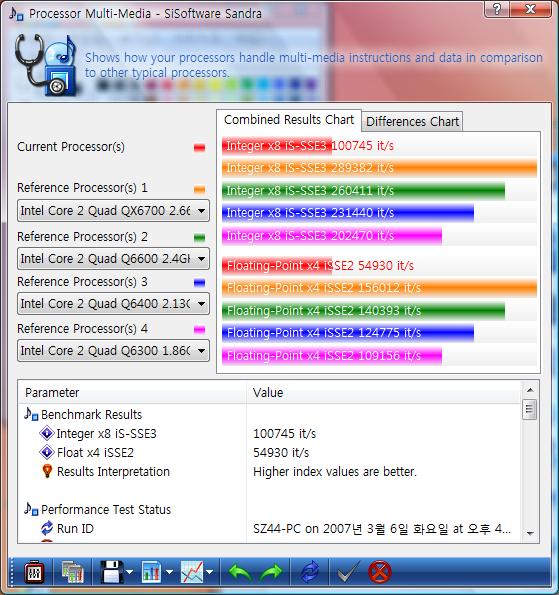
Task: Open the dropdown arrow beside the save icon
Action: pyautogui.click(x=130, y=572)
